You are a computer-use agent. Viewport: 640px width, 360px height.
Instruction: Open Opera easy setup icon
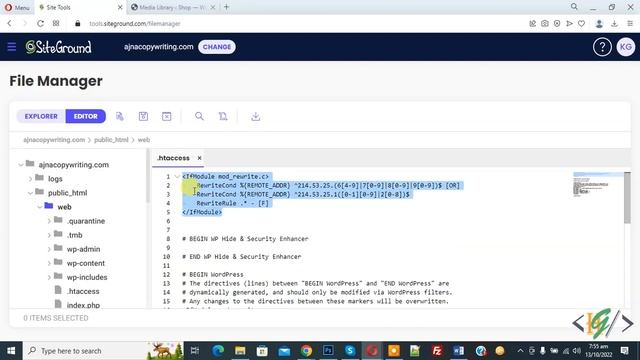pyautogui.click(x=630, y=24)
